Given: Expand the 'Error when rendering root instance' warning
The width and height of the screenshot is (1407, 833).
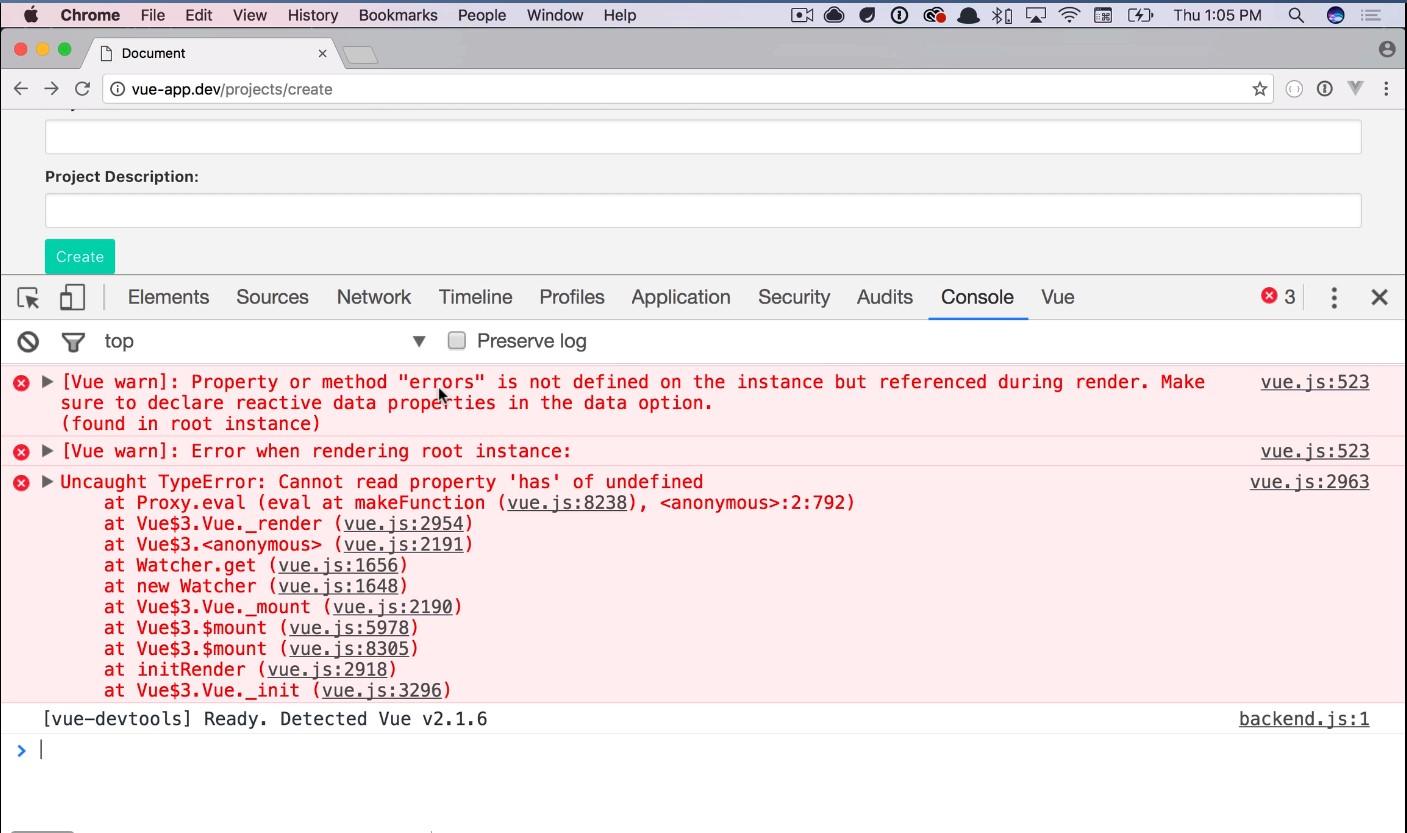Looking at the screenshot, I should point(47,451).
